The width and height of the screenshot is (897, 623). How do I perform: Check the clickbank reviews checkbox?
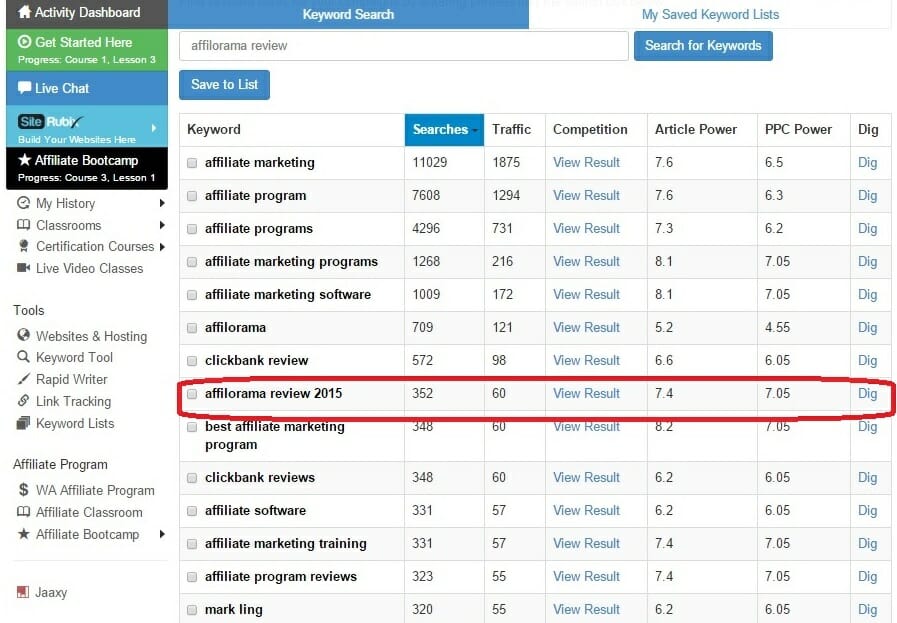192,478
